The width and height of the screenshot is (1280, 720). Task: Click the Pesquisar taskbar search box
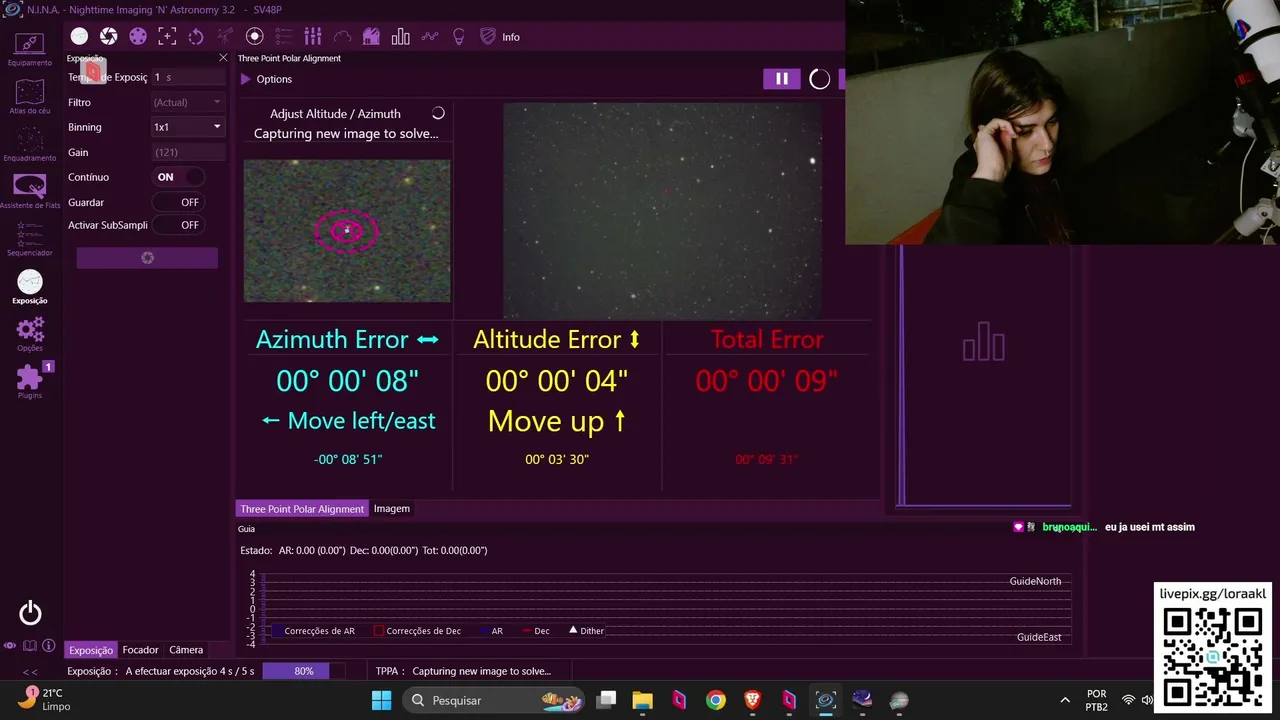(494, 700)
